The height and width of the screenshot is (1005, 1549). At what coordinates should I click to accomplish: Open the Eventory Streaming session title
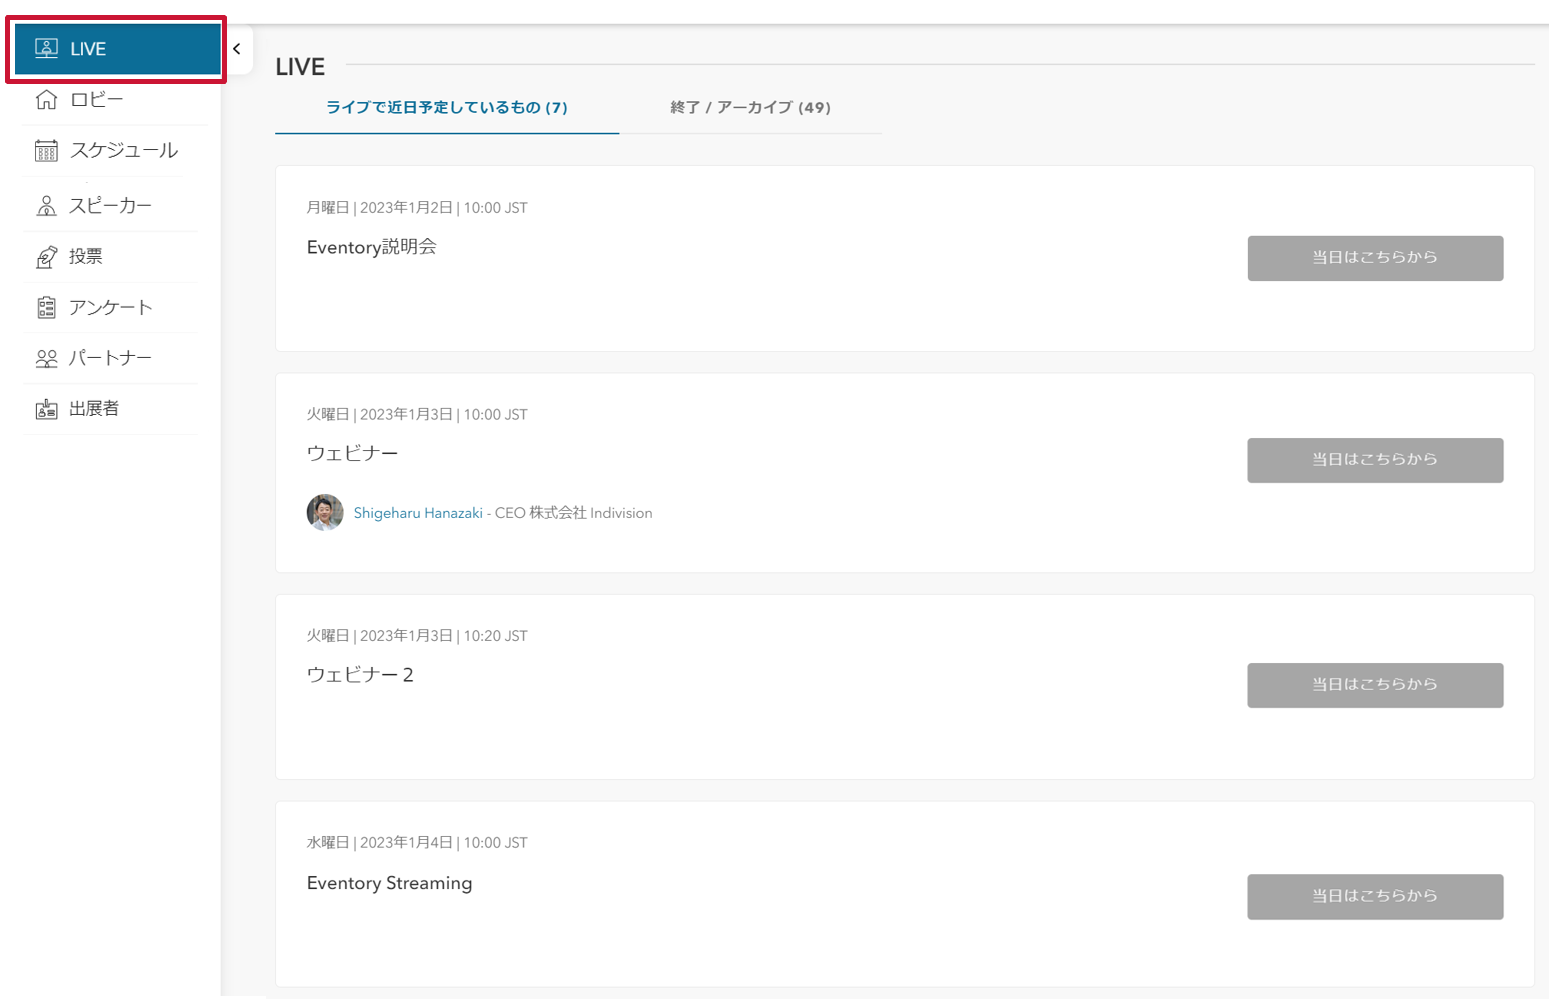(389, 883)
